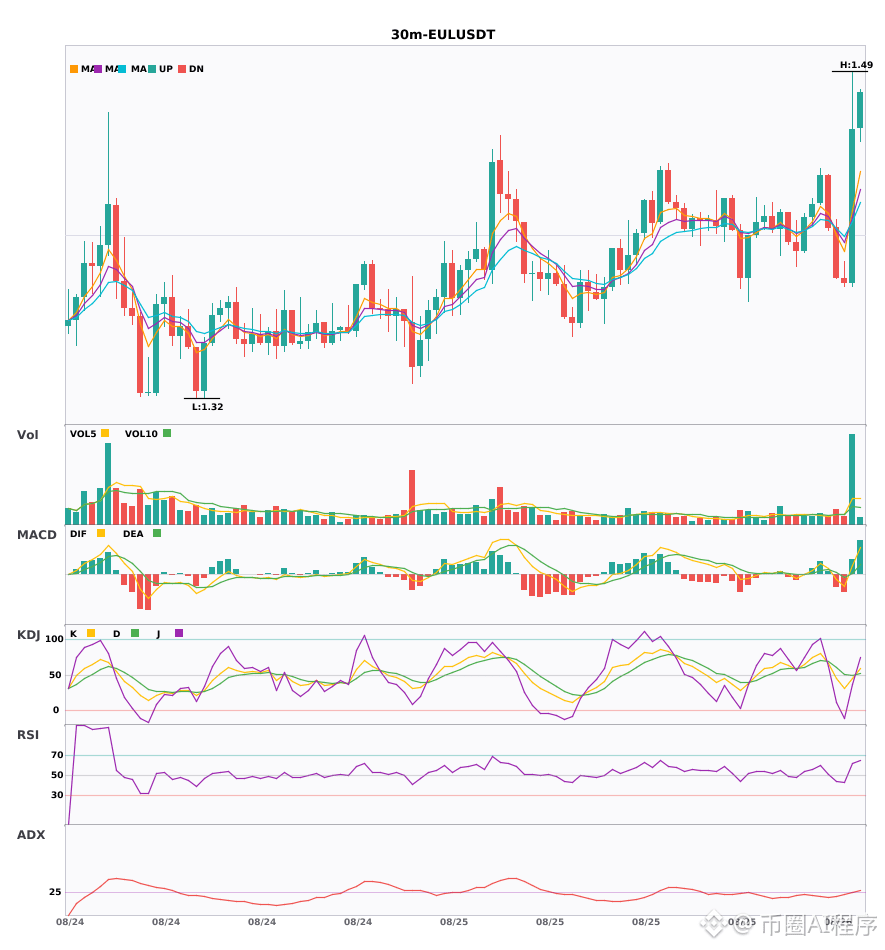The image size is (885, 950).
Task: Click the DIF legend text
Action: (78, 534)
